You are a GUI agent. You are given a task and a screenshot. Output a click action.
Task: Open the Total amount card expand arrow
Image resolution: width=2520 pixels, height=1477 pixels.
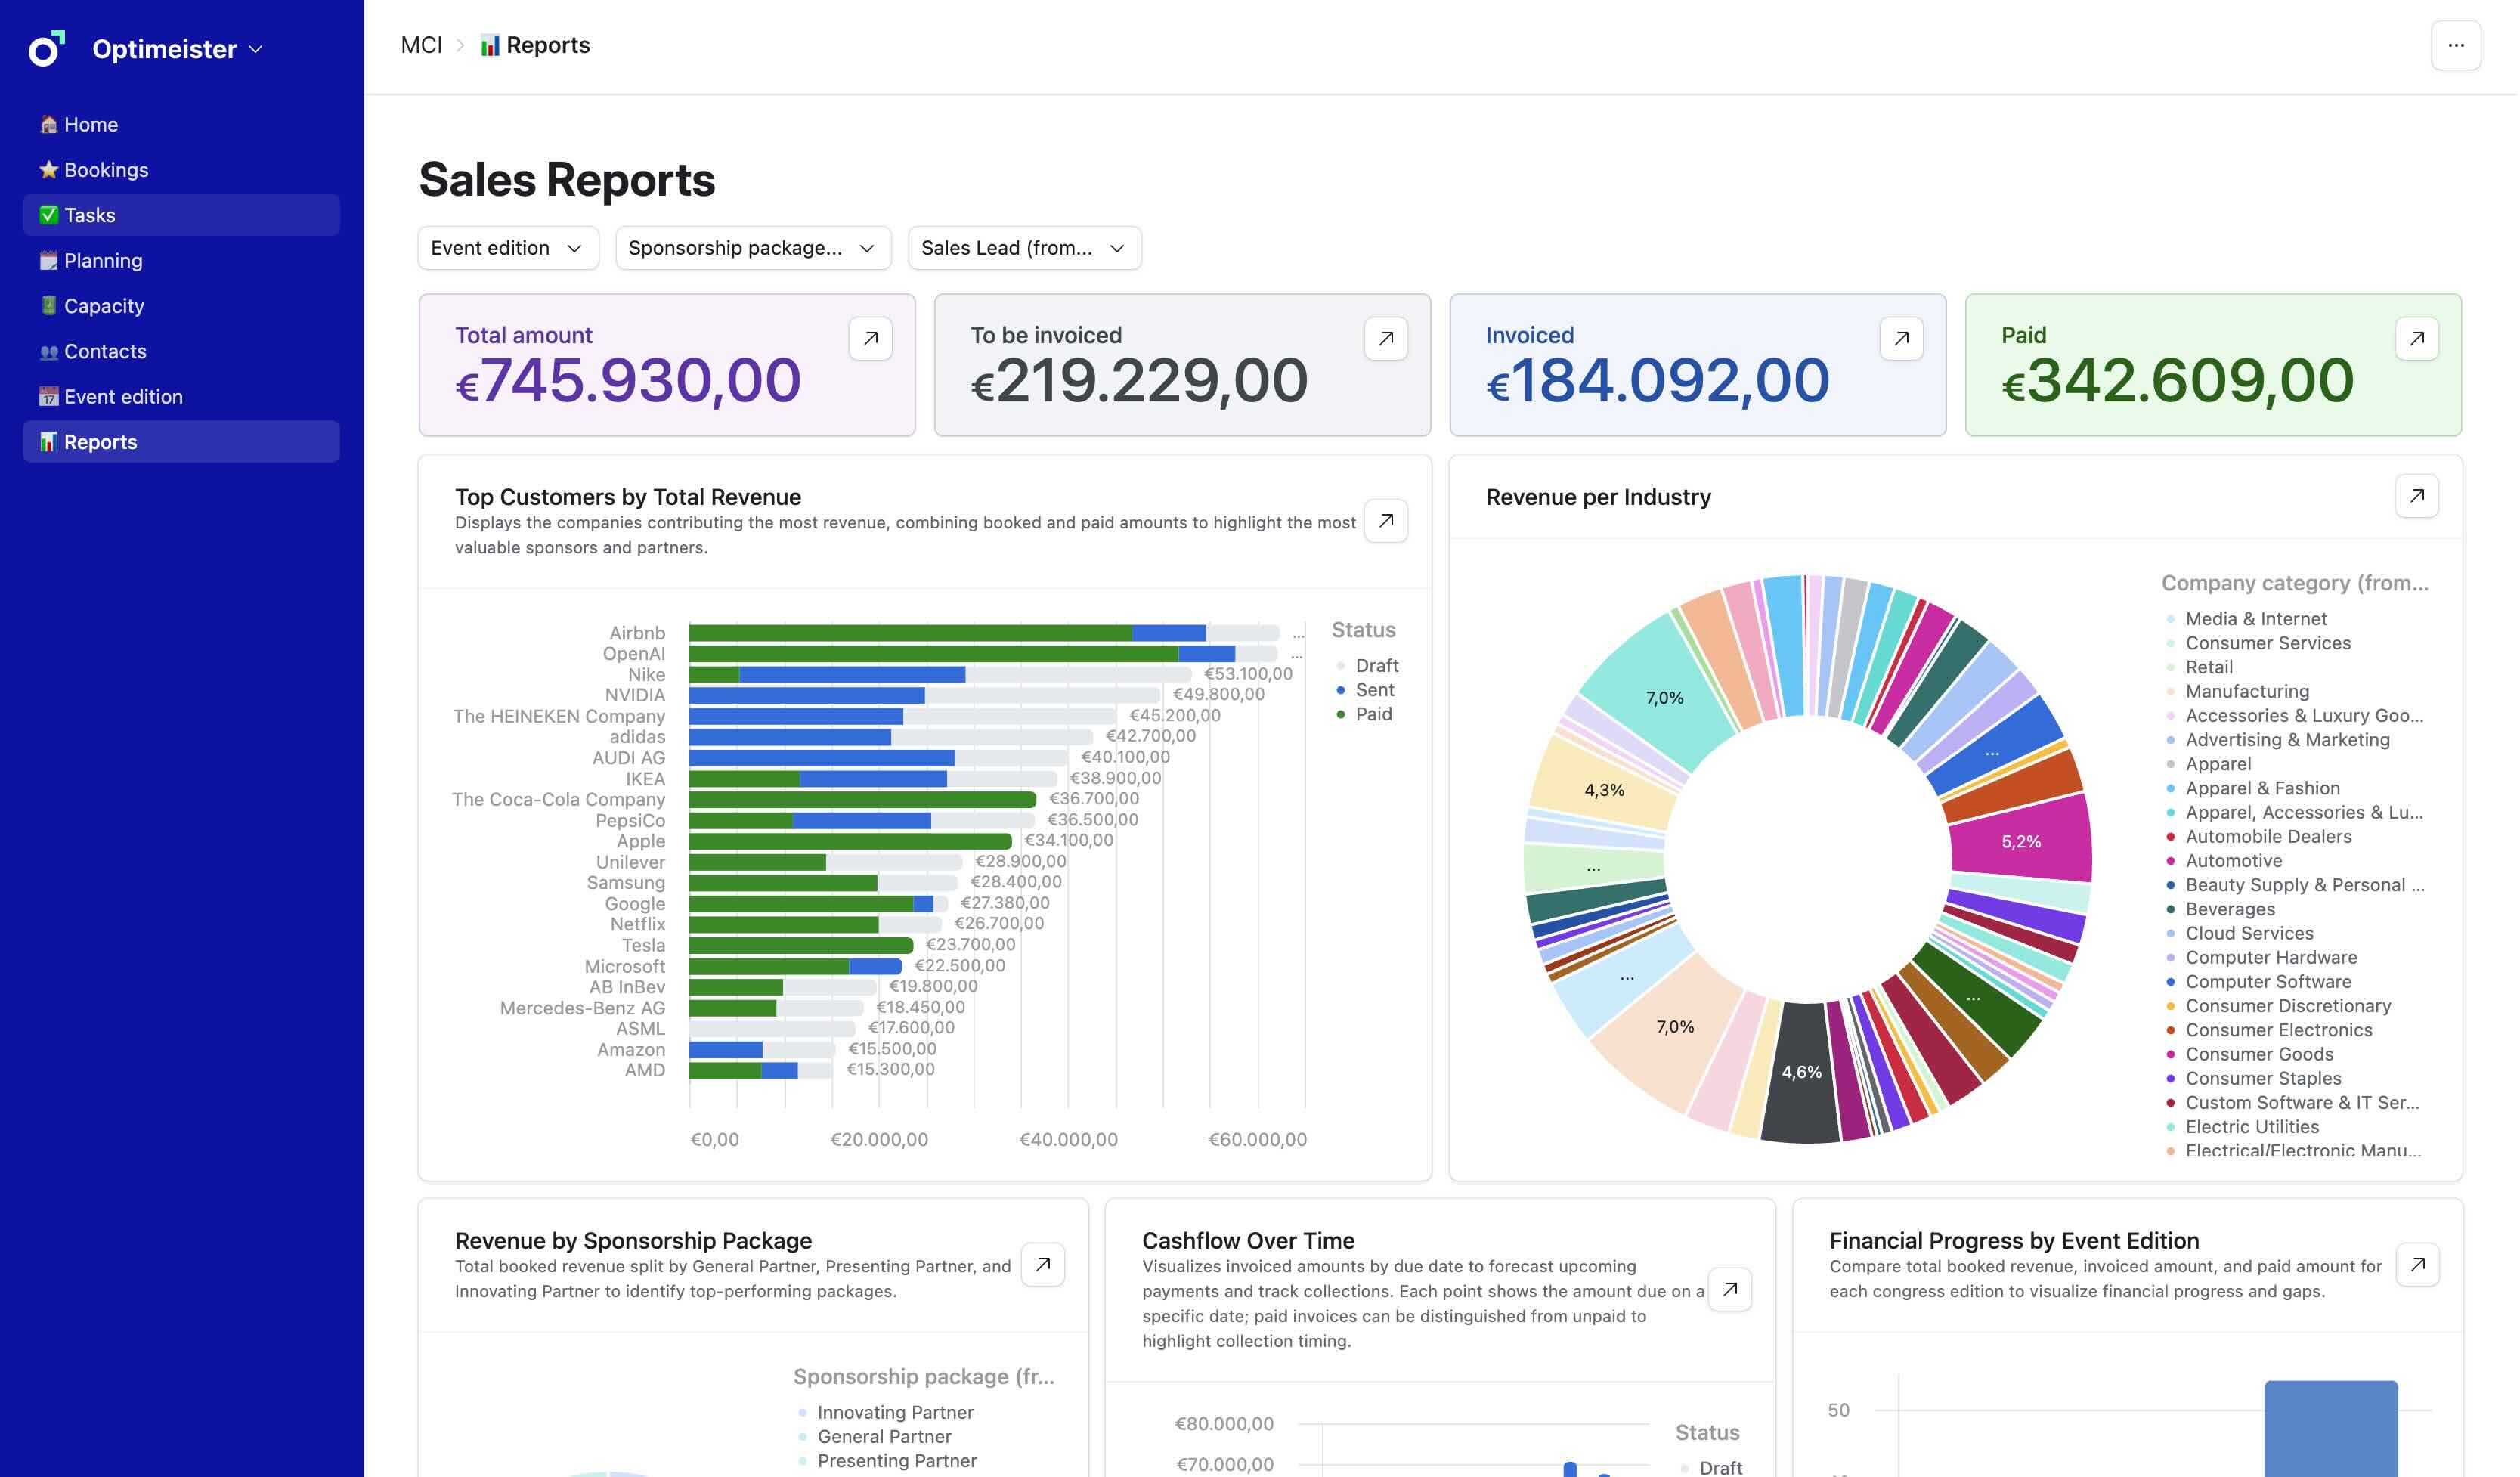click(x=870, y=339)
